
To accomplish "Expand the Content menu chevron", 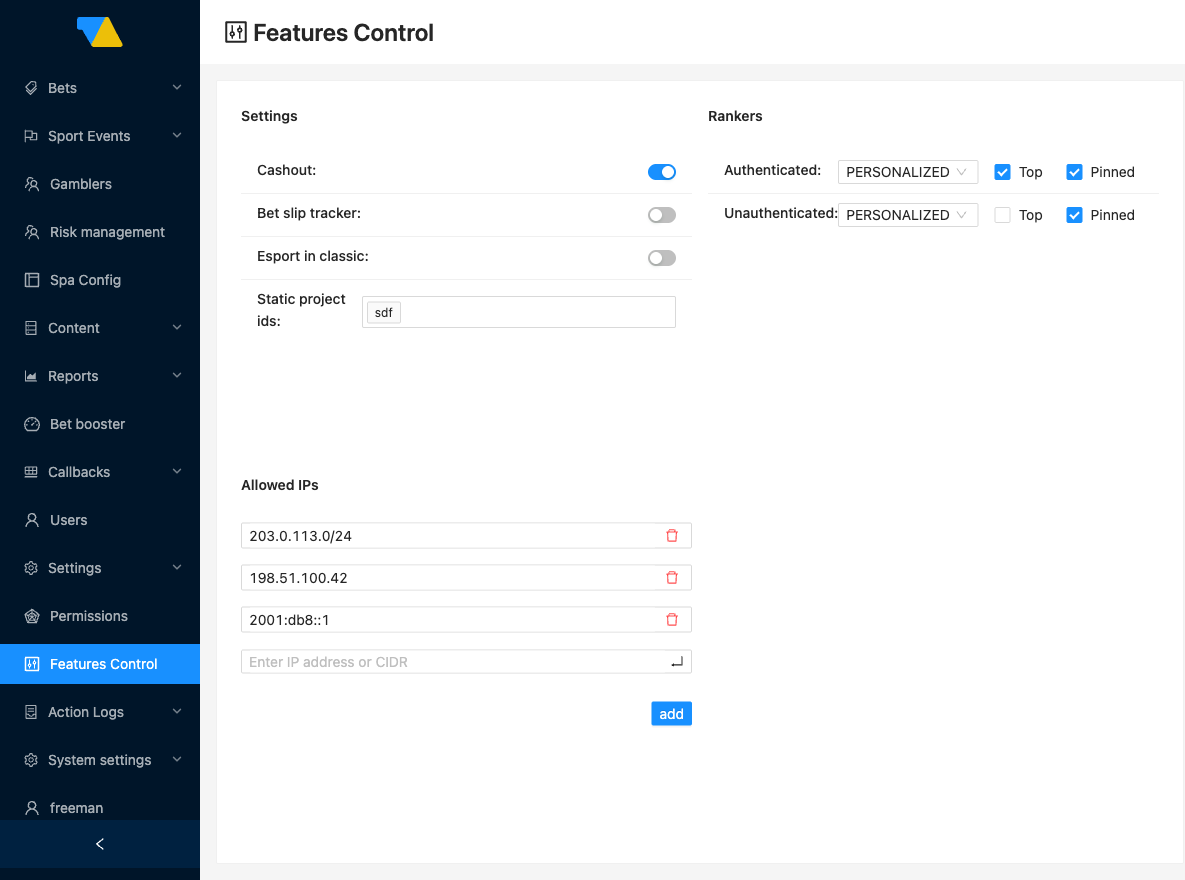I will [x=177, y=327].
